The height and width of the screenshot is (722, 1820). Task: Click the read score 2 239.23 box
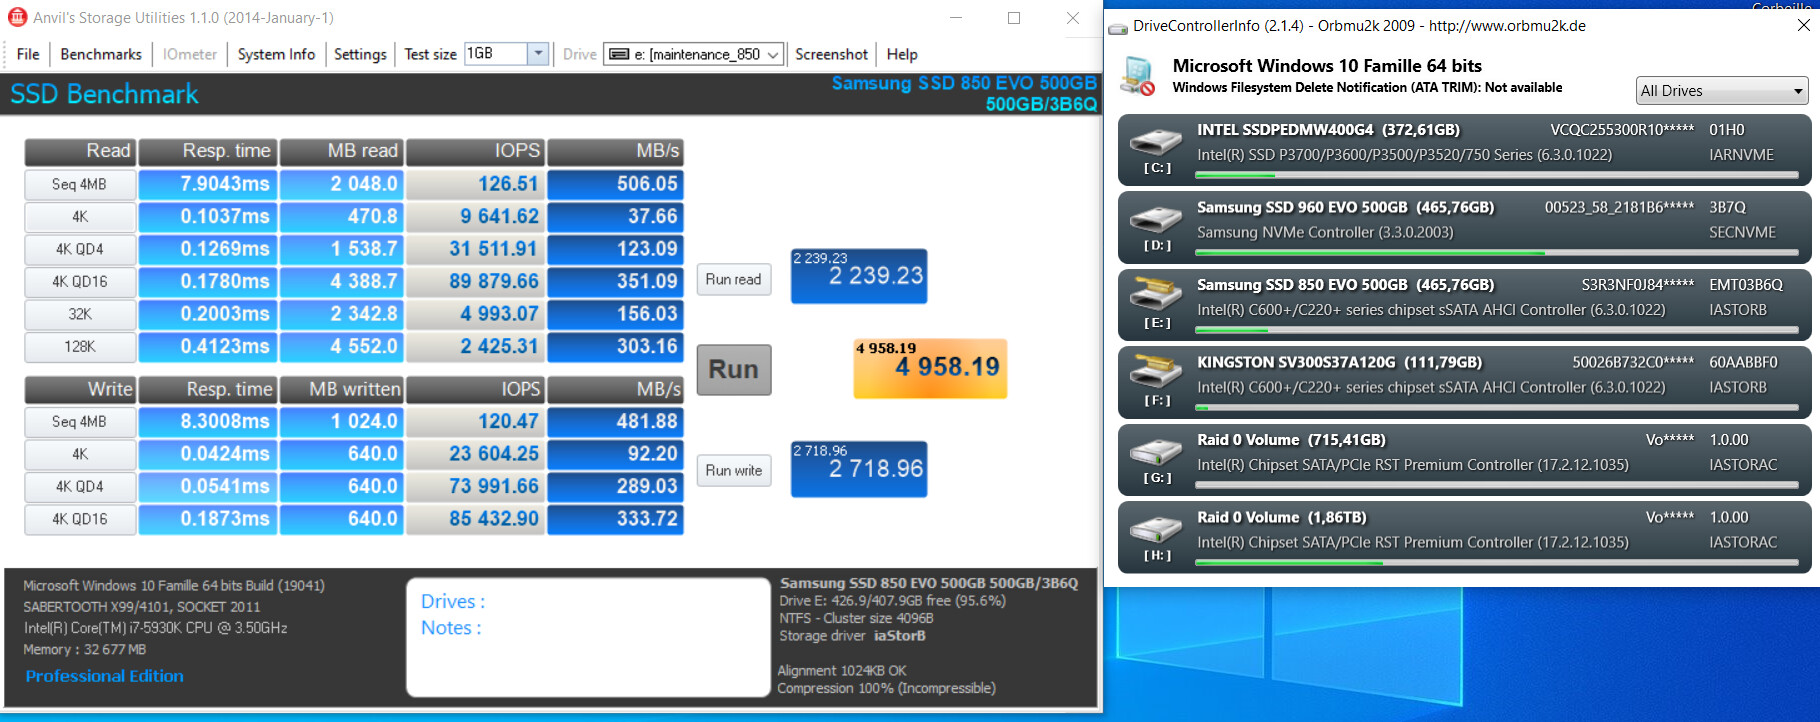click(x=859, y=276)
